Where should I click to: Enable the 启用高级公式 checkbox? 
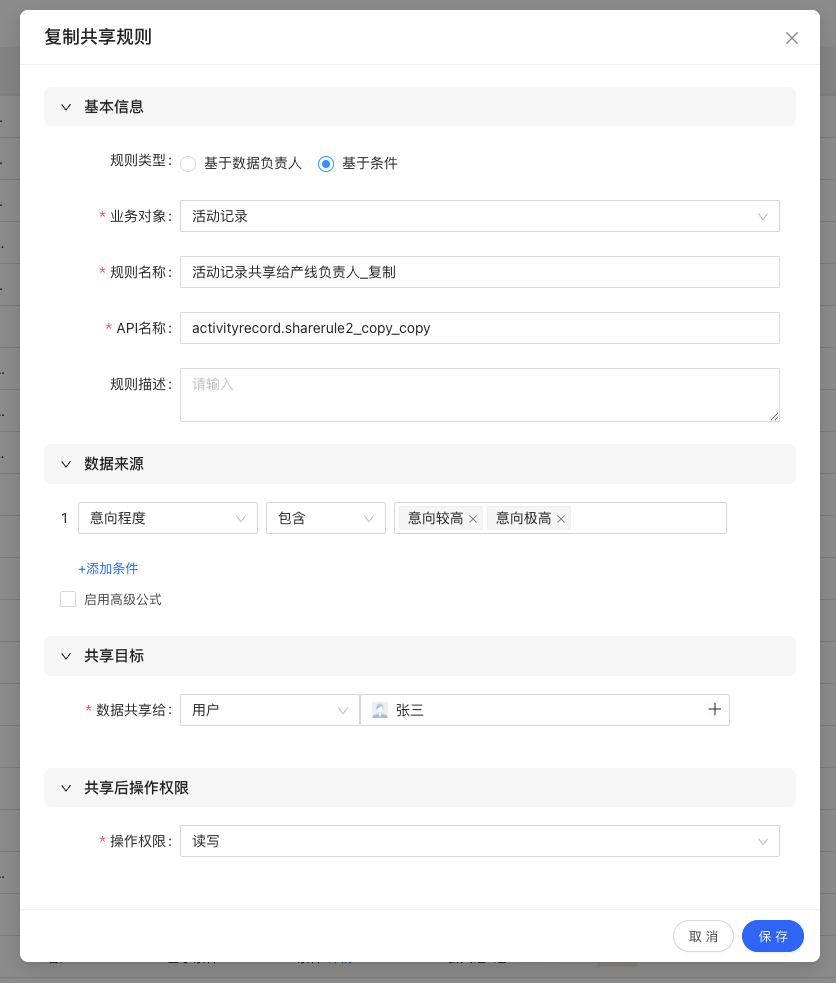point(68,599)
